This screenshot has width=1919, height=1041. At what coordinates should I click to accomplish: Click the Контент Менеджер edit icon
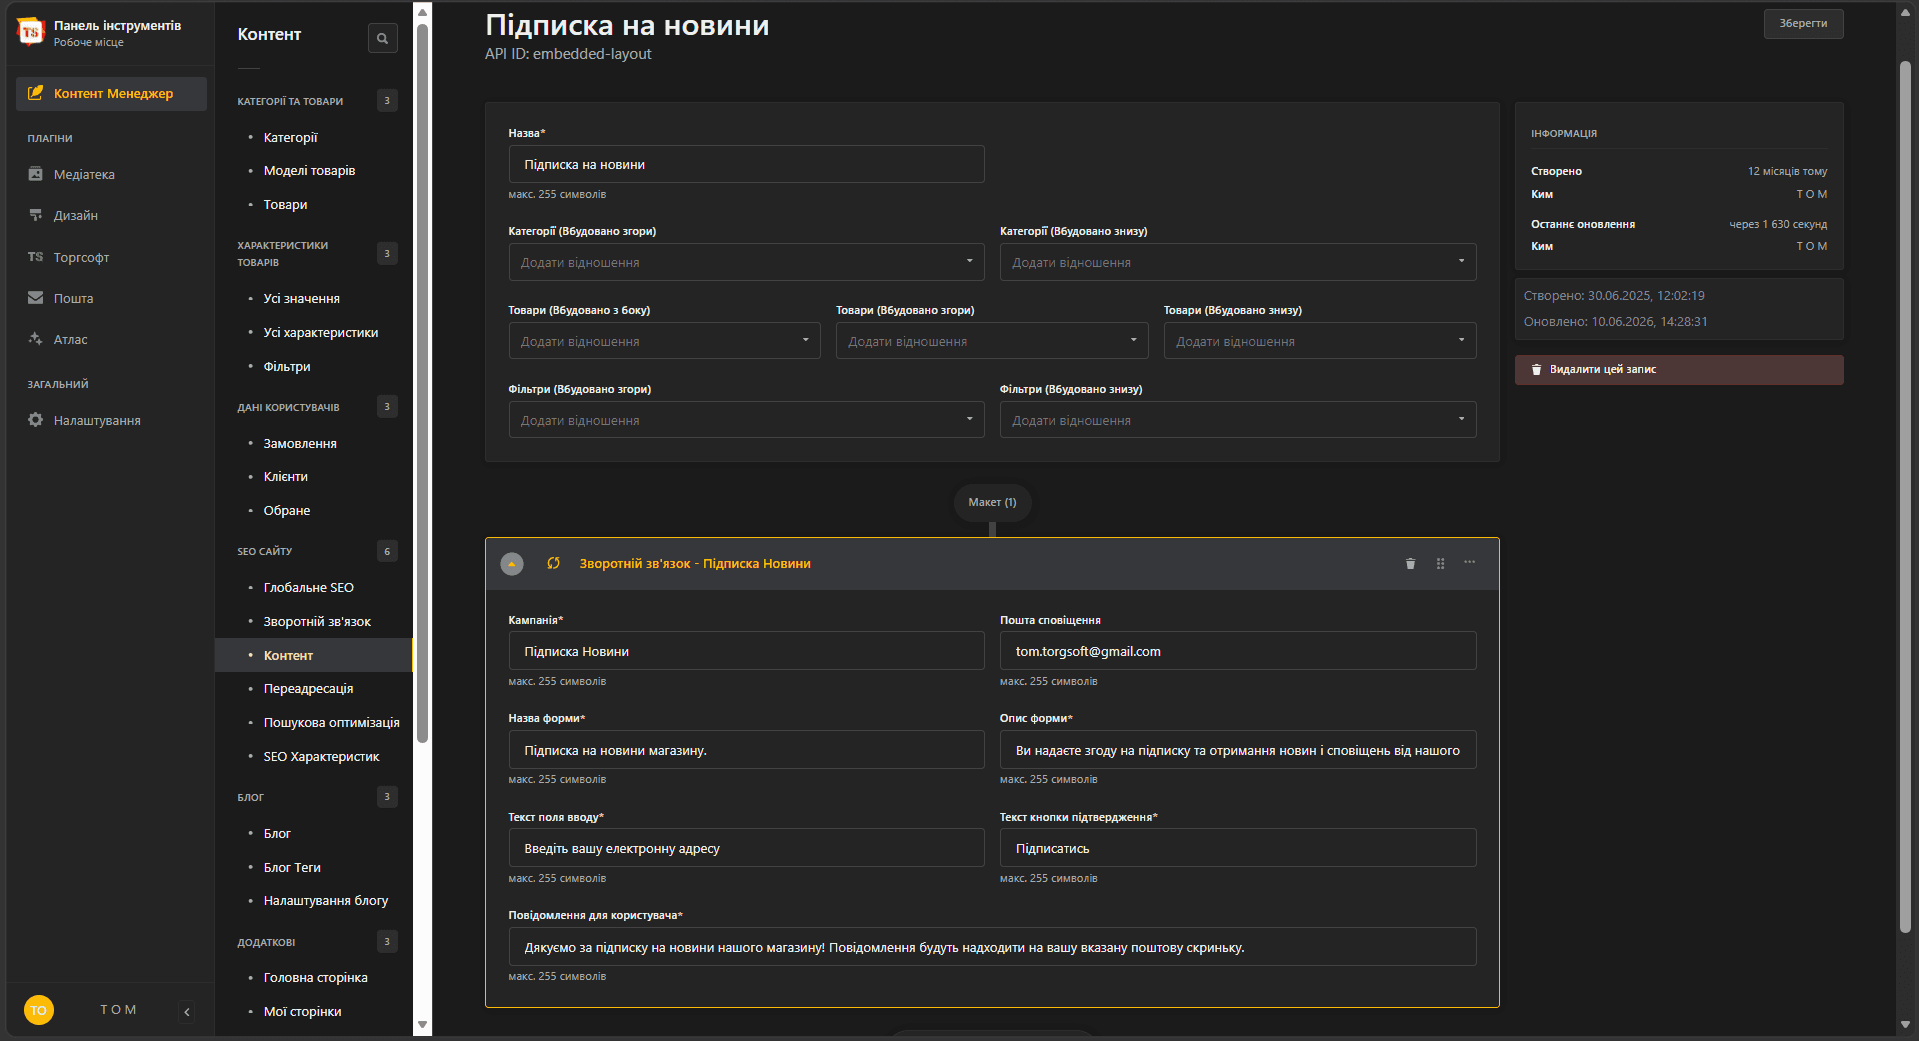click(x=35, y=93)
